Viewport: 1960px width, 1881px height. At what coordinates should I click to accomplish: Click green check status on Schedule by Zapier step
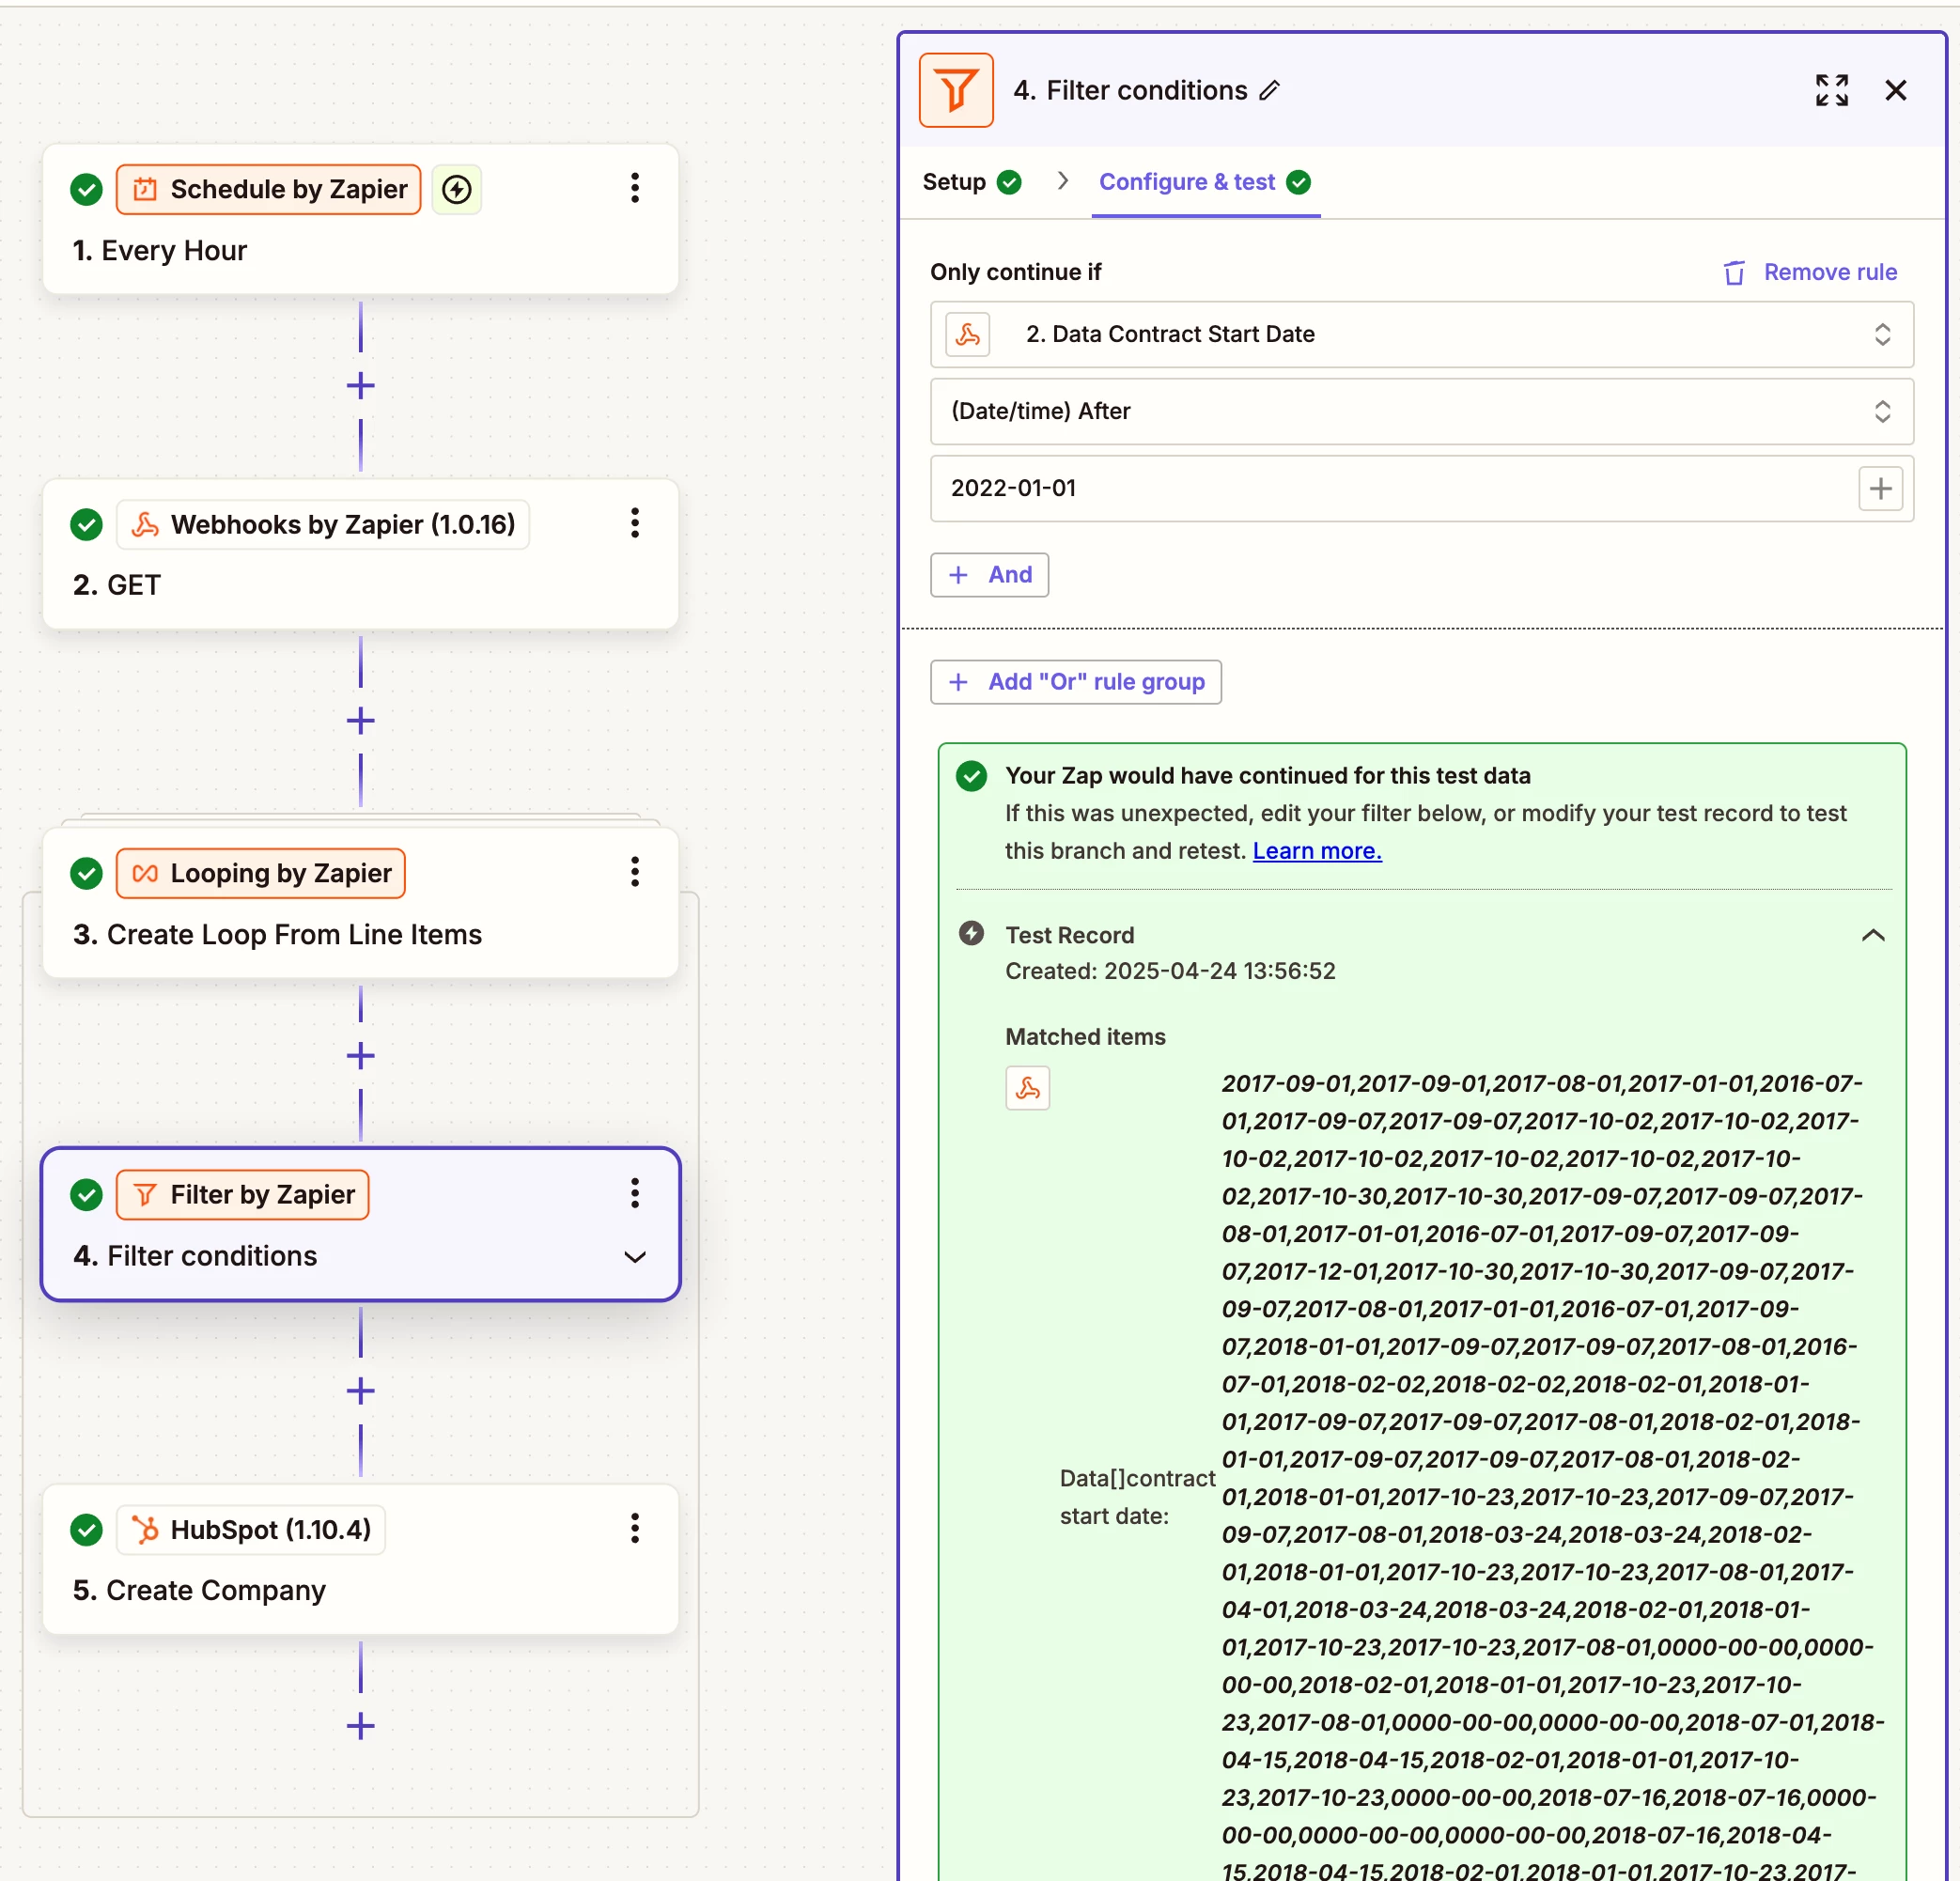point(87,189)
